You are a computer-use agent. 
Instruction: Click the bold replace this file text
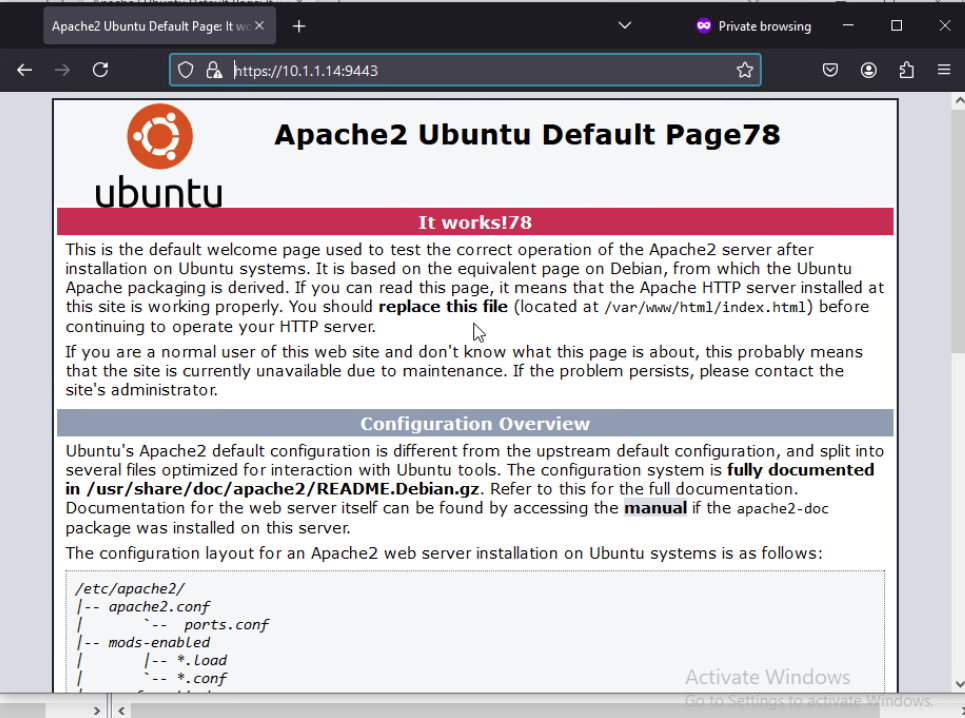[x=443, y=306]
